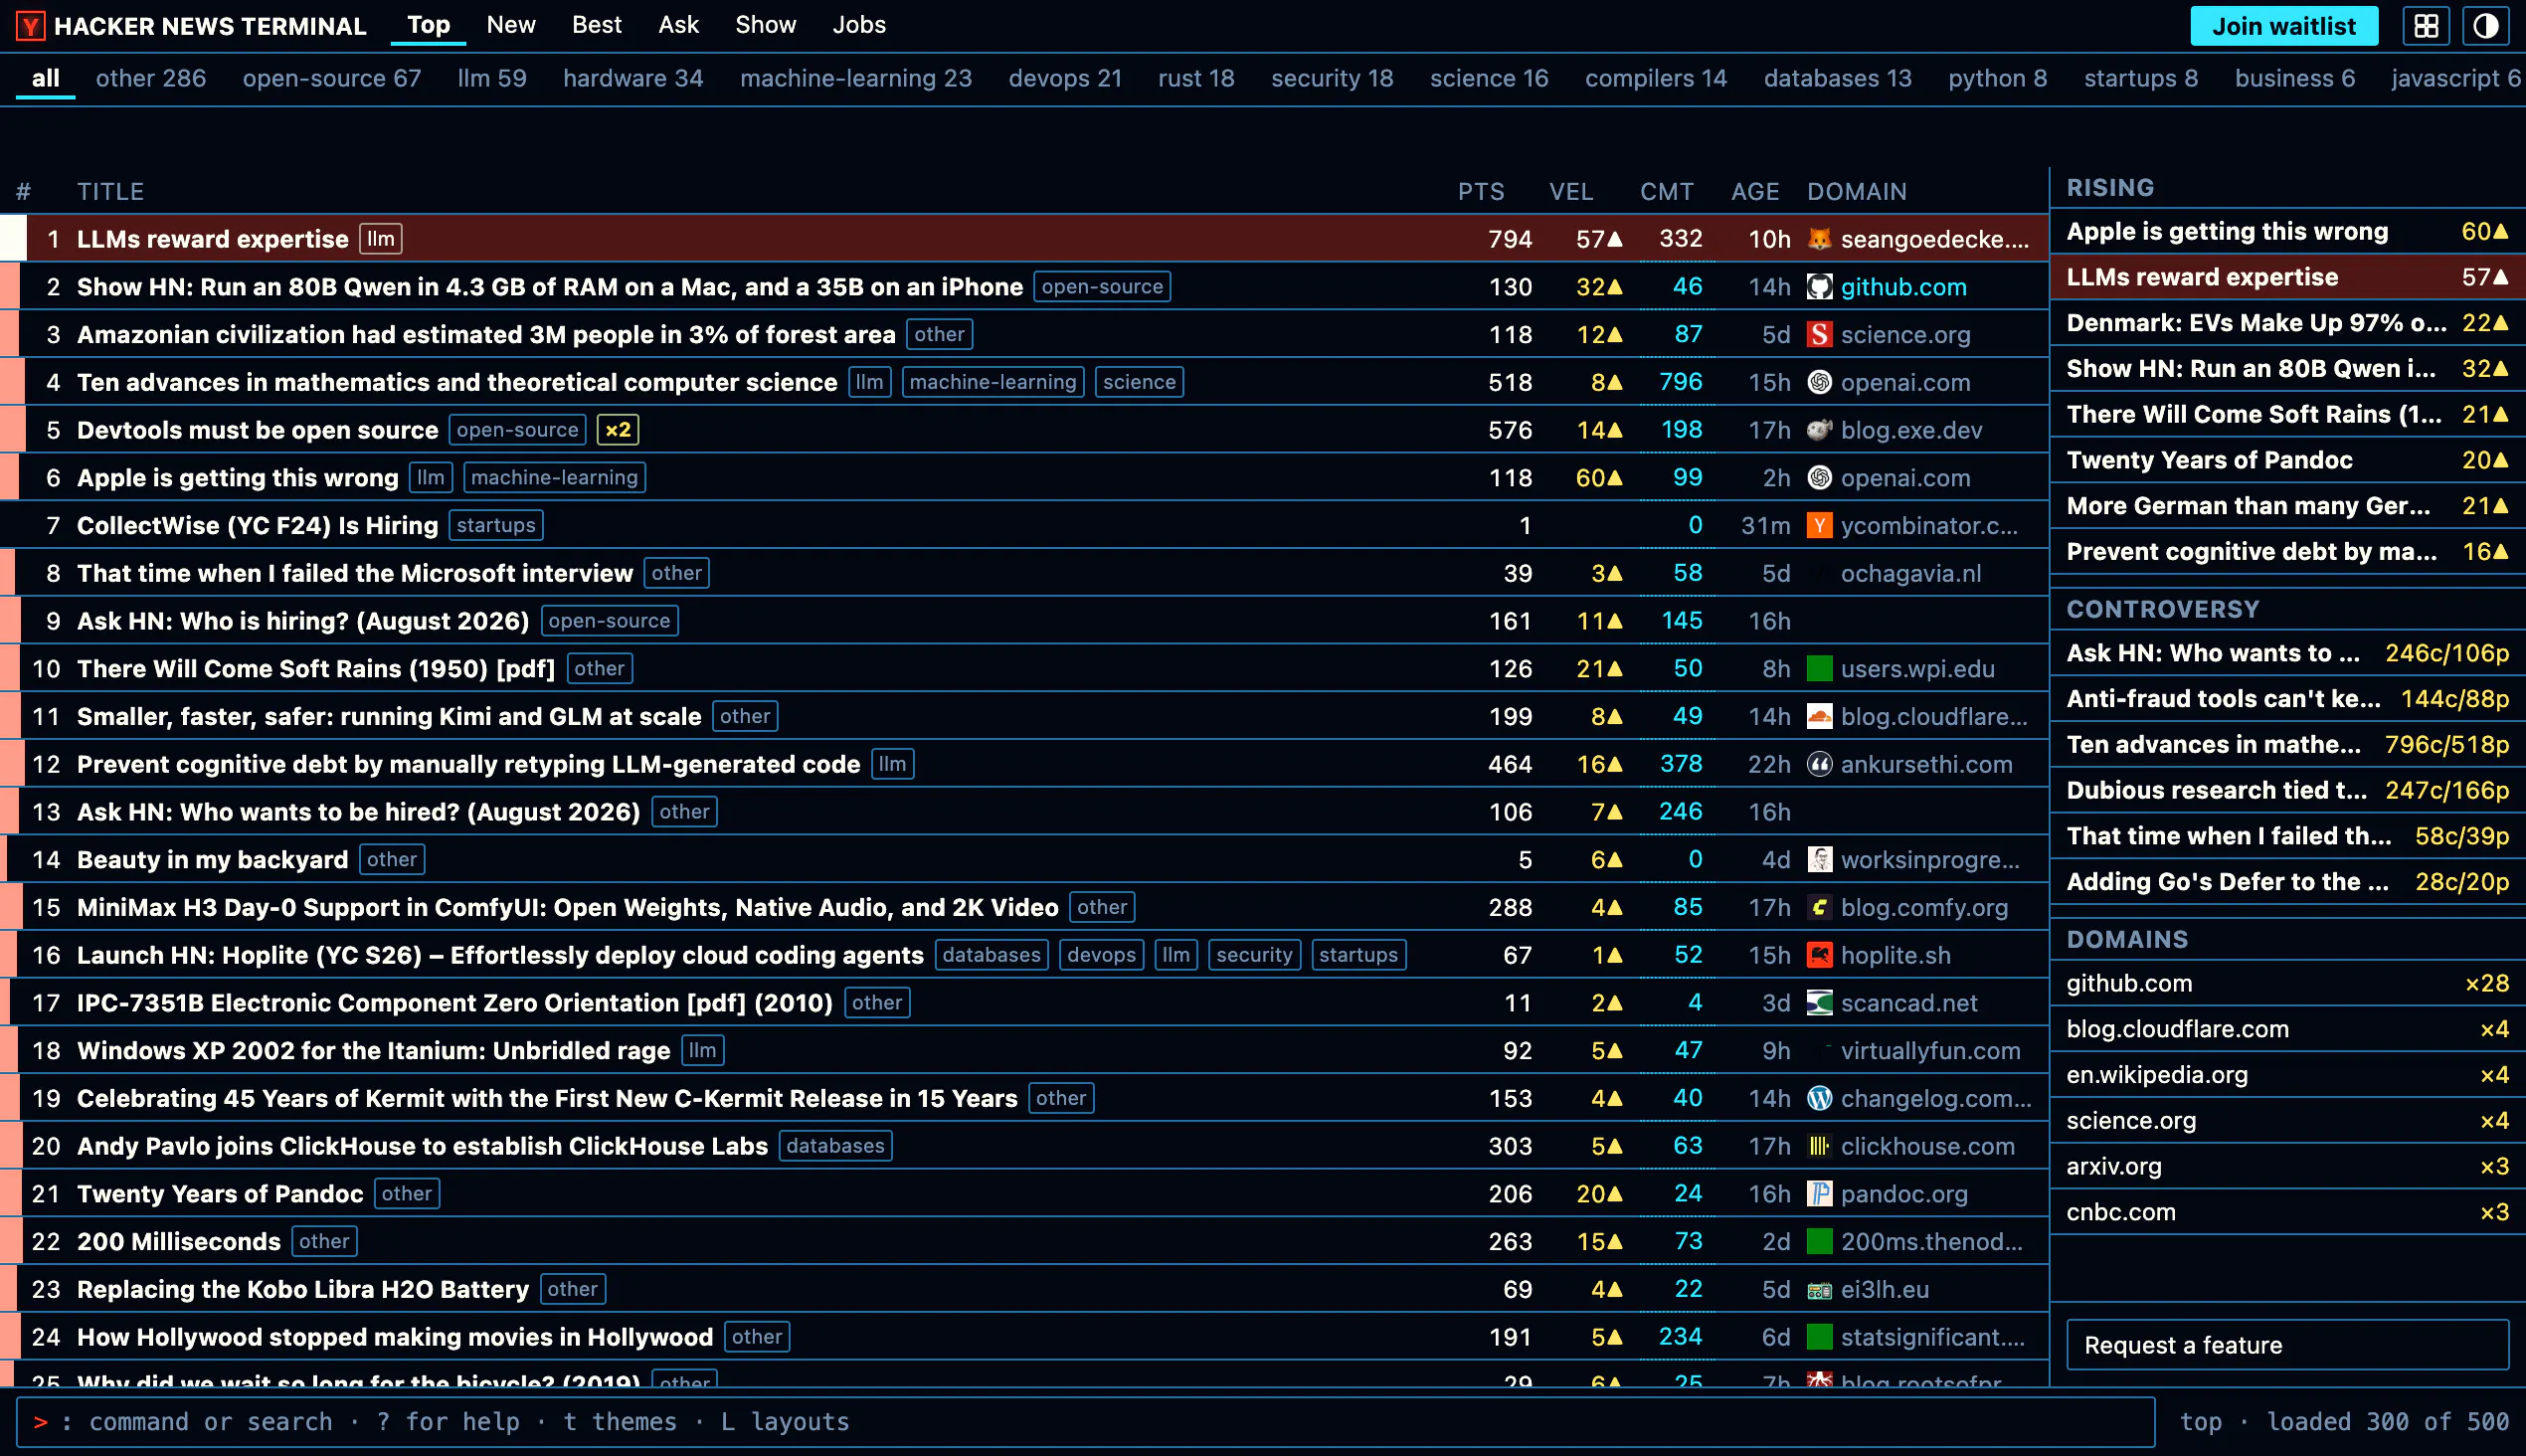Click the PTS column header
The height and width of the screenshot is (1456, 2526).
coord(1481,191)
